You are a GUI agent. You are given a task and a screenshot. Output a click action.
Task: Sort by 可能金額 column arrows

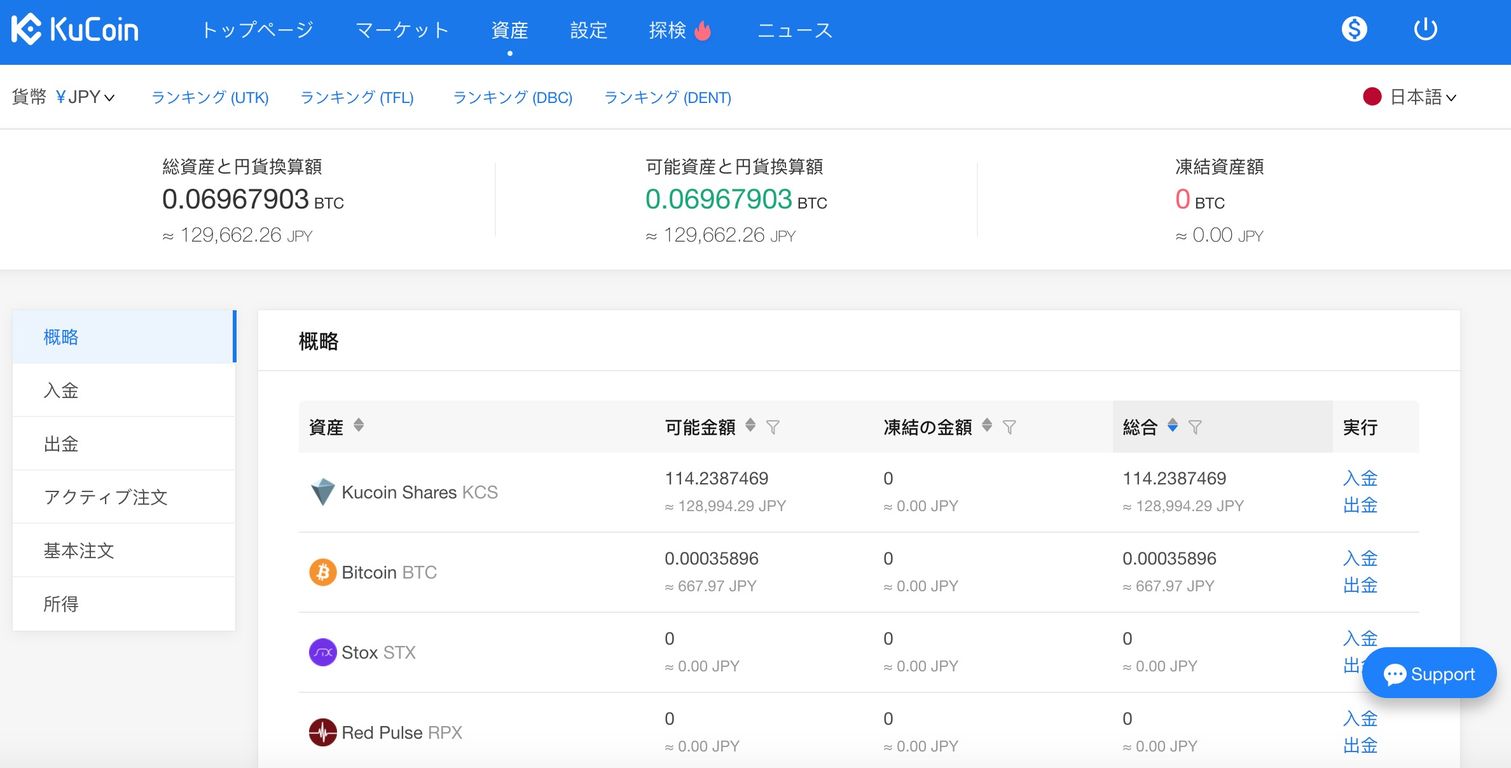[x=750, y=425]
